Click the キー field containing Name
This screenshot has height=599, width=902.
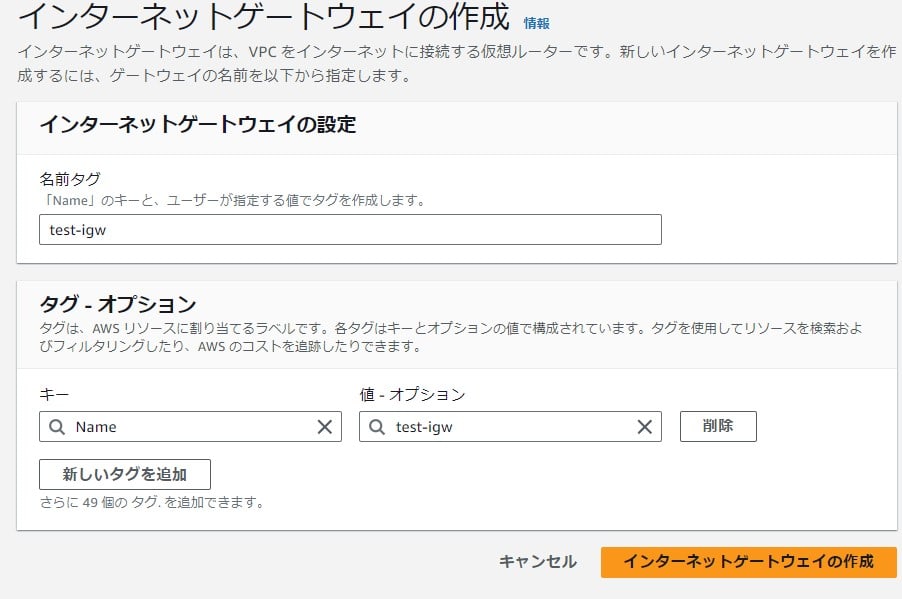point(190,426)
